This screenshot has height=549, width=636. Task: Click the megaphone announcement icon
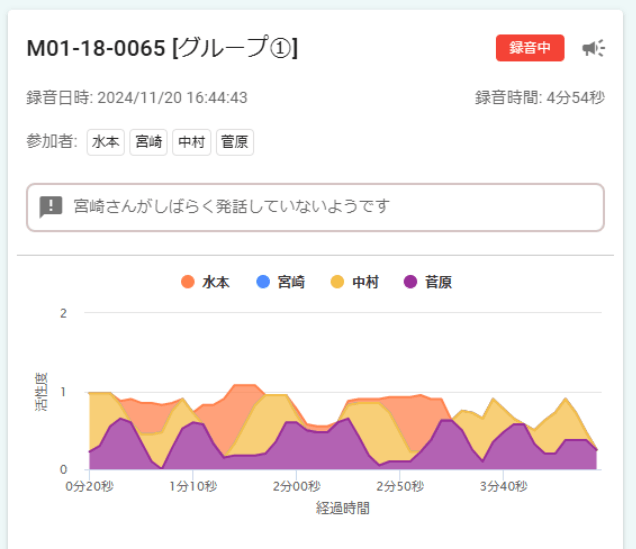point(594,48)
